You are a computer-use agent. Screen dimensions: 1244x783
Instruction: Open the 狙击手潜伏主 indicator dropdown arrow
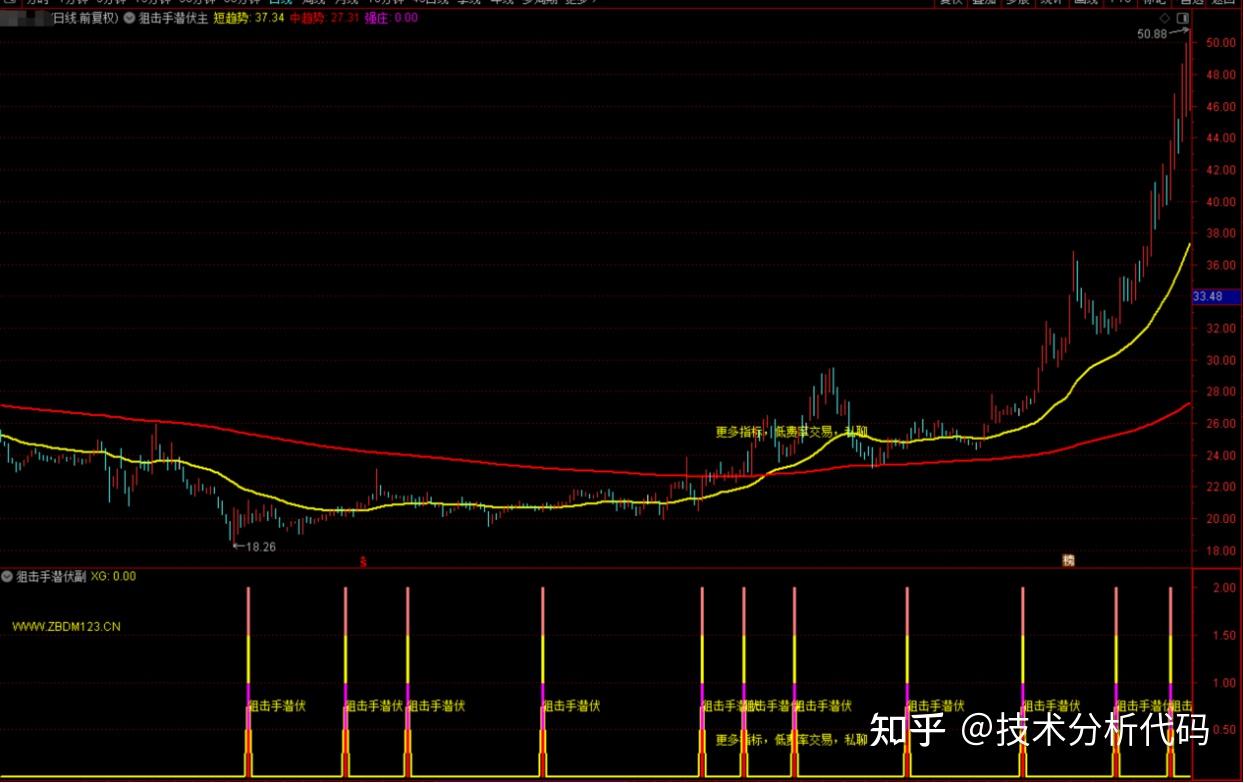click(x=130, y=18)
